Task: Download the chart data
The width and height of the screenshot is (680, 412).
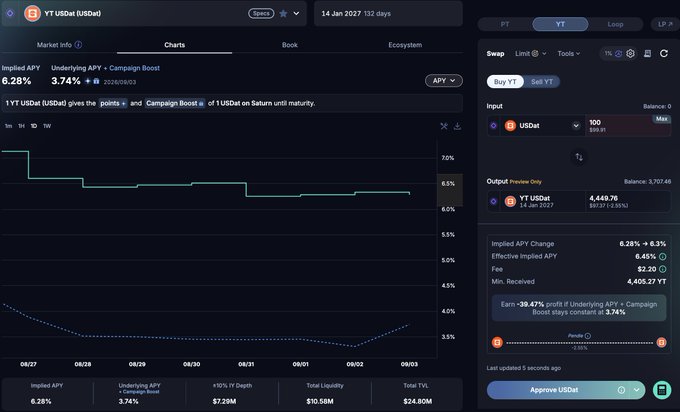Action: point(457,126)
